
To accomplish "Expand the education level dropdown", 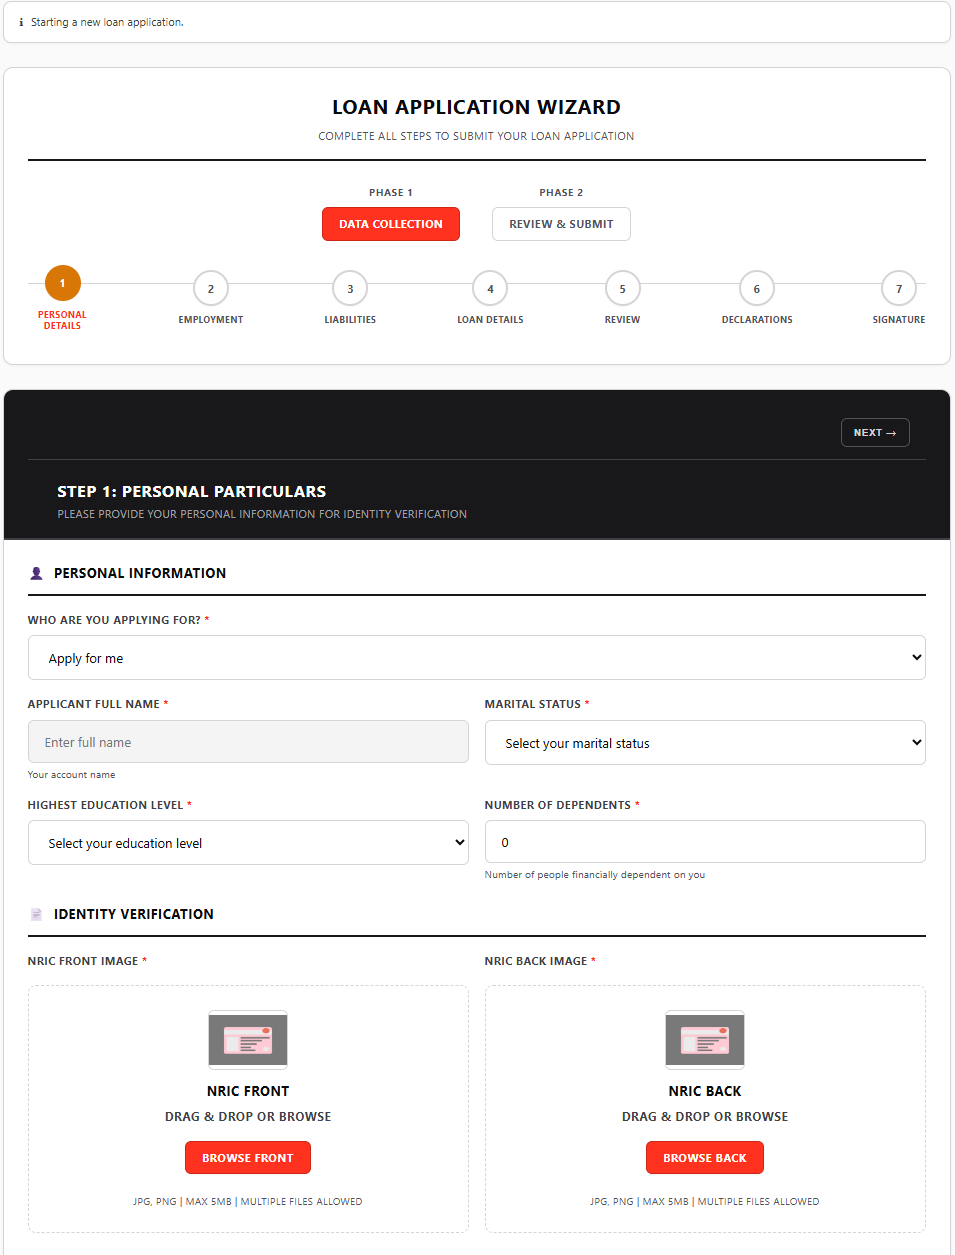I will point(247,842).
